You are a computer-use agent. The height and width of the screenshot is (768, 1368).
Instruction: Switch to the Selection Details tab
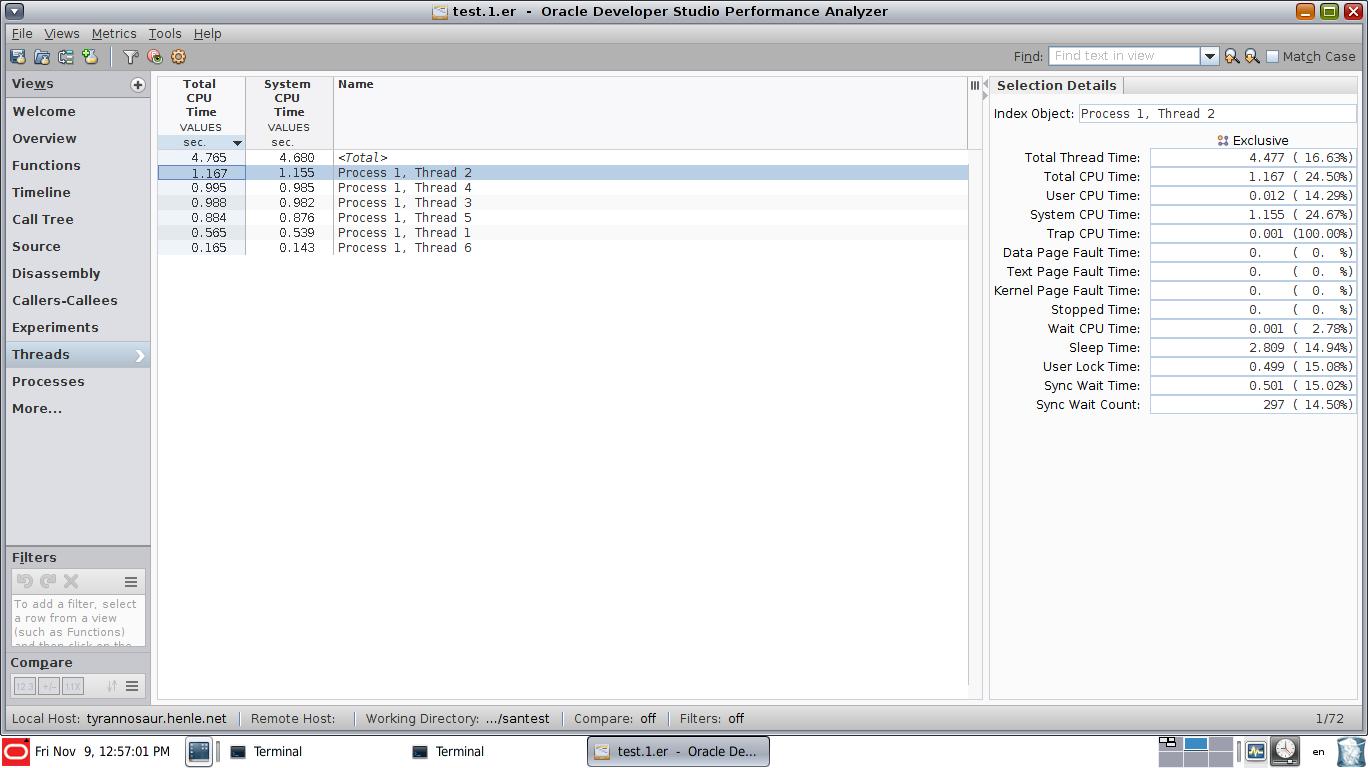[1056, 86]
